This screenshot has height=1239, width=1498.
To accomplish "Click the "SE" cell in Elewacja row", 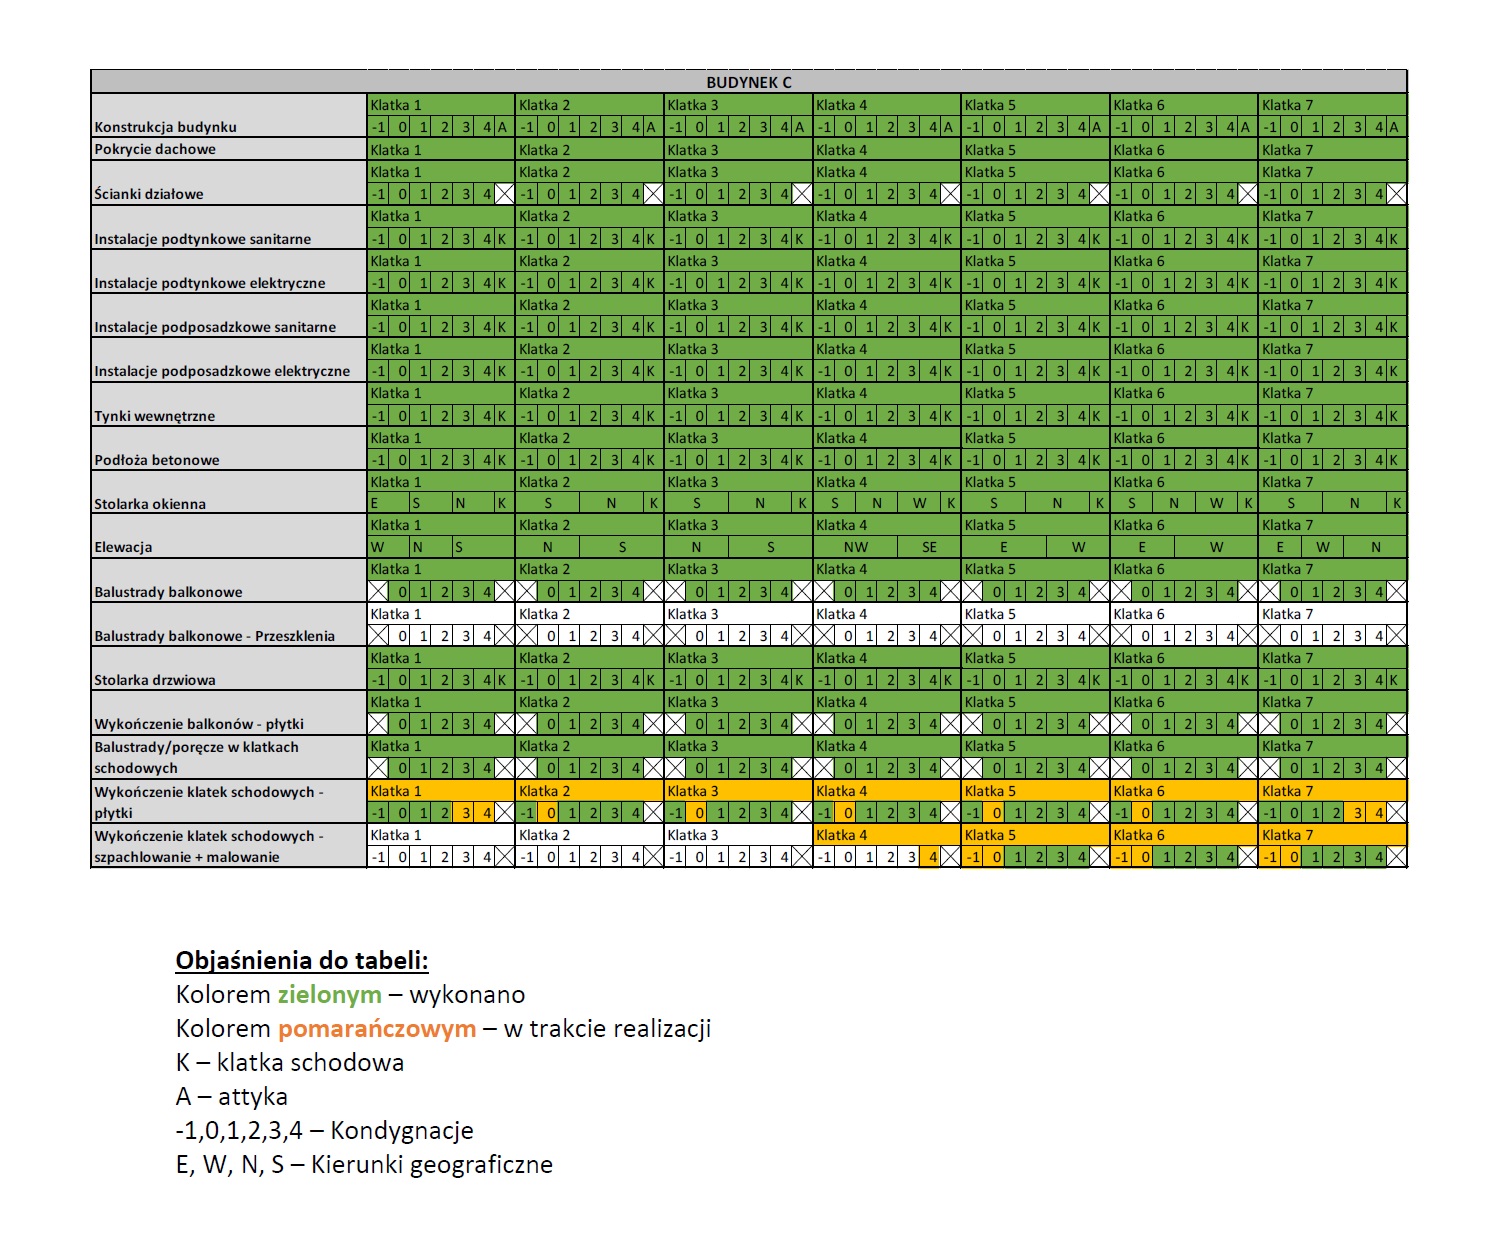I will (929, 547).
